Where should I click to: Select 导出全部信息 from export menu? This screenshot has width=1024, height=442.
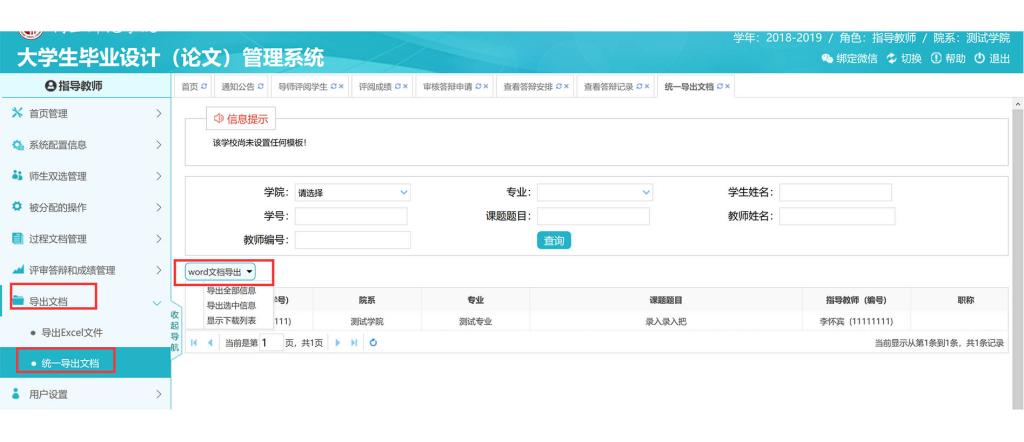click(x=231, y=291)
